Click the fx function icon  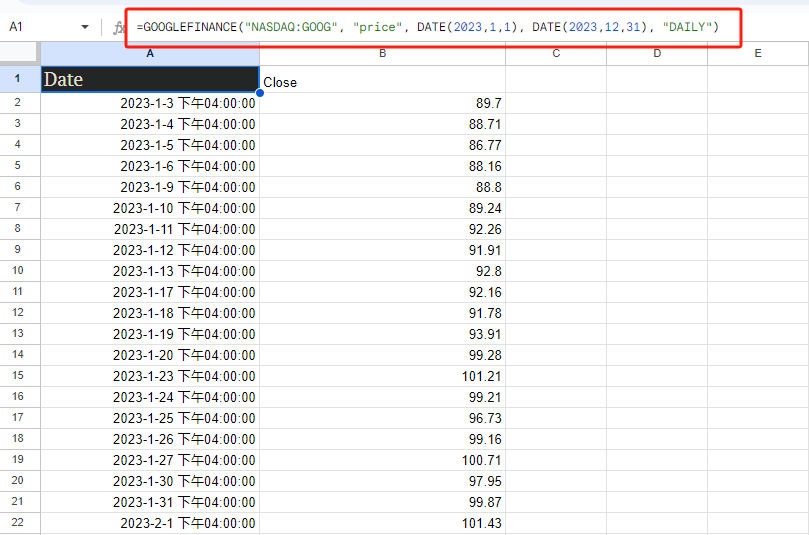(119, 27)
